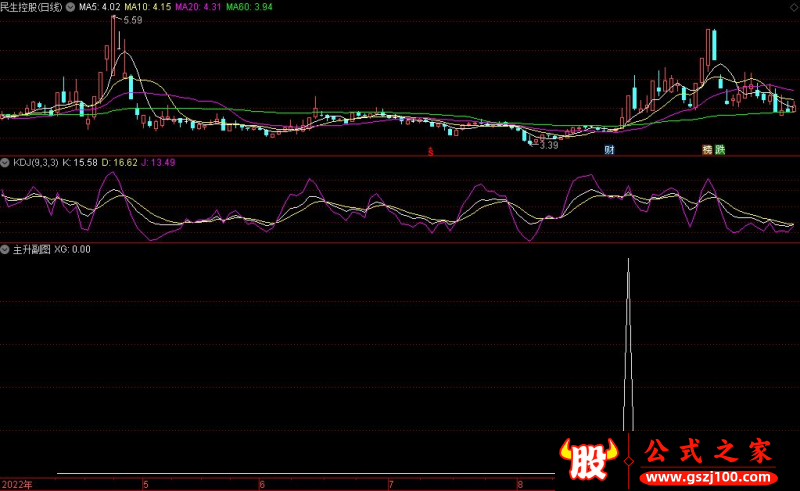Click the green MA60 legend label
The image size is (800, 491).
point(249,6)
